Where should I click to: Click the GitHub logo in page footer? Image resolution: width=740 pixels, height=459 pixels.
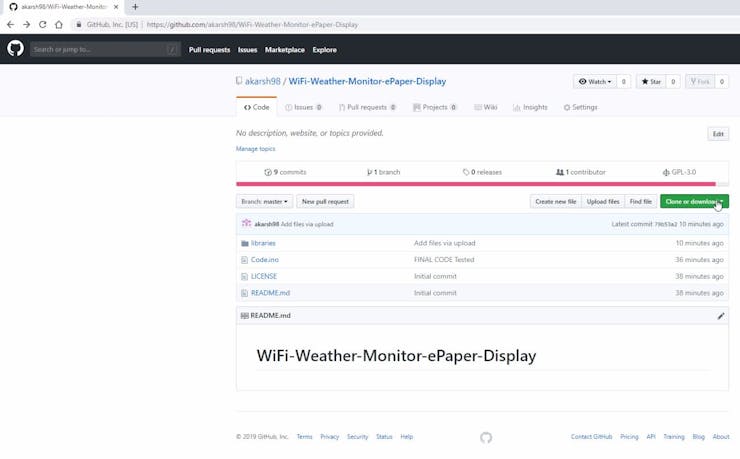[486, 437]
